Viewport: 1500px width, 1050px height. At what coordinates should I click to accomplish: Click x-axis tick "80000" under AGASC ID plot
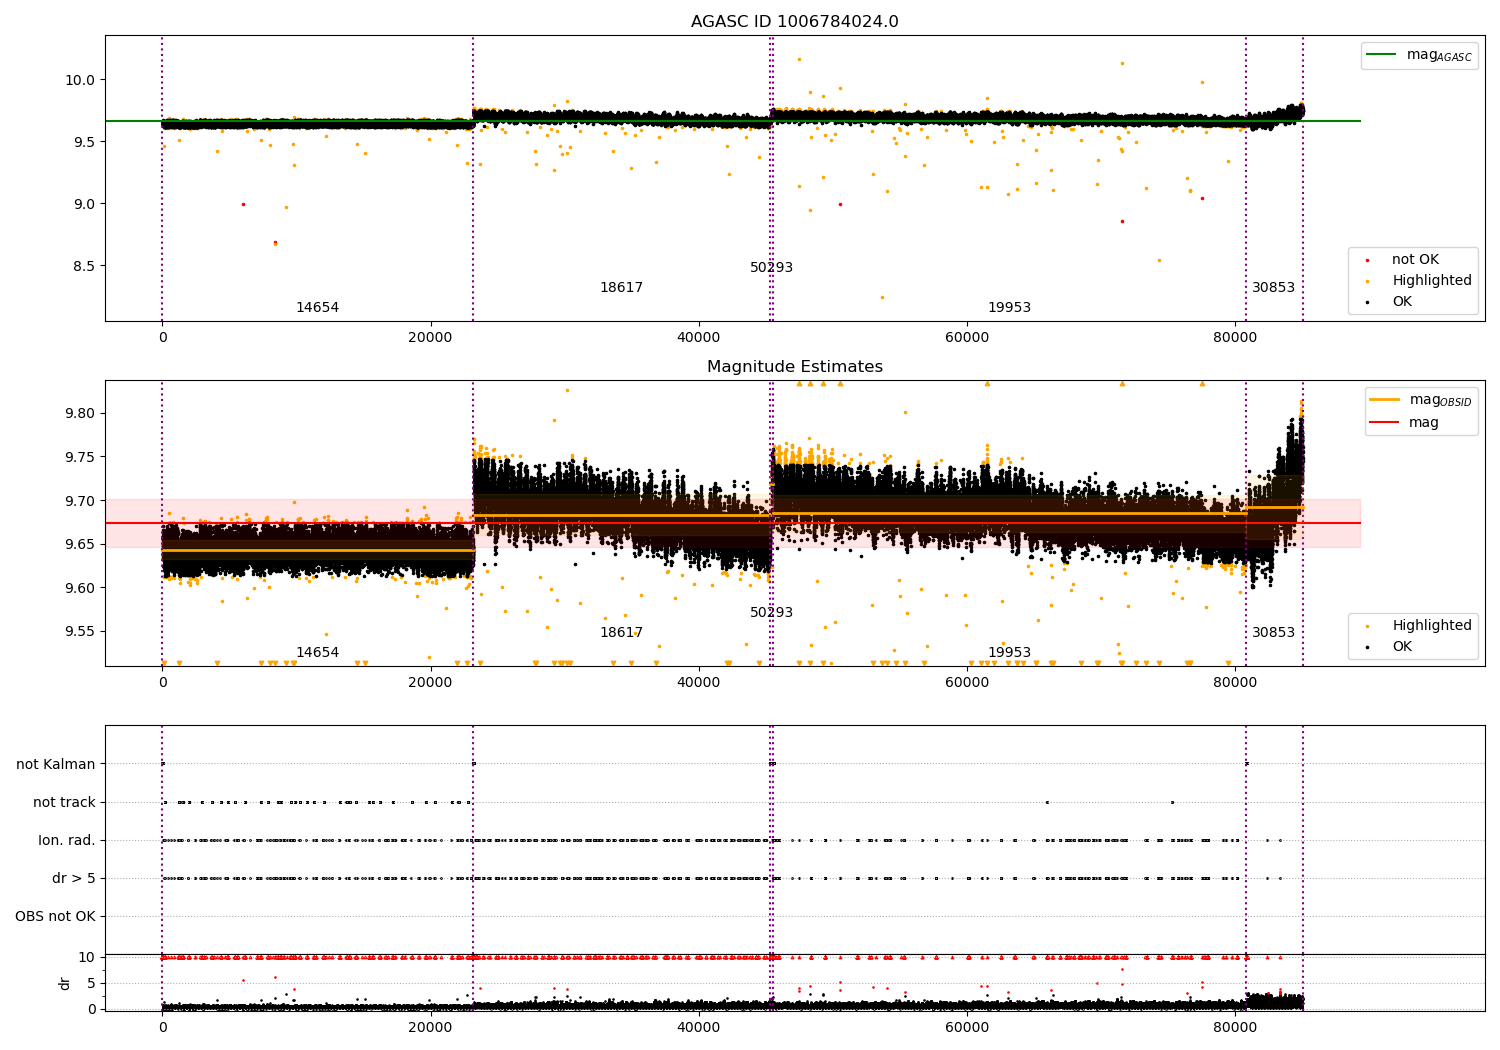tap(1235, 338)
